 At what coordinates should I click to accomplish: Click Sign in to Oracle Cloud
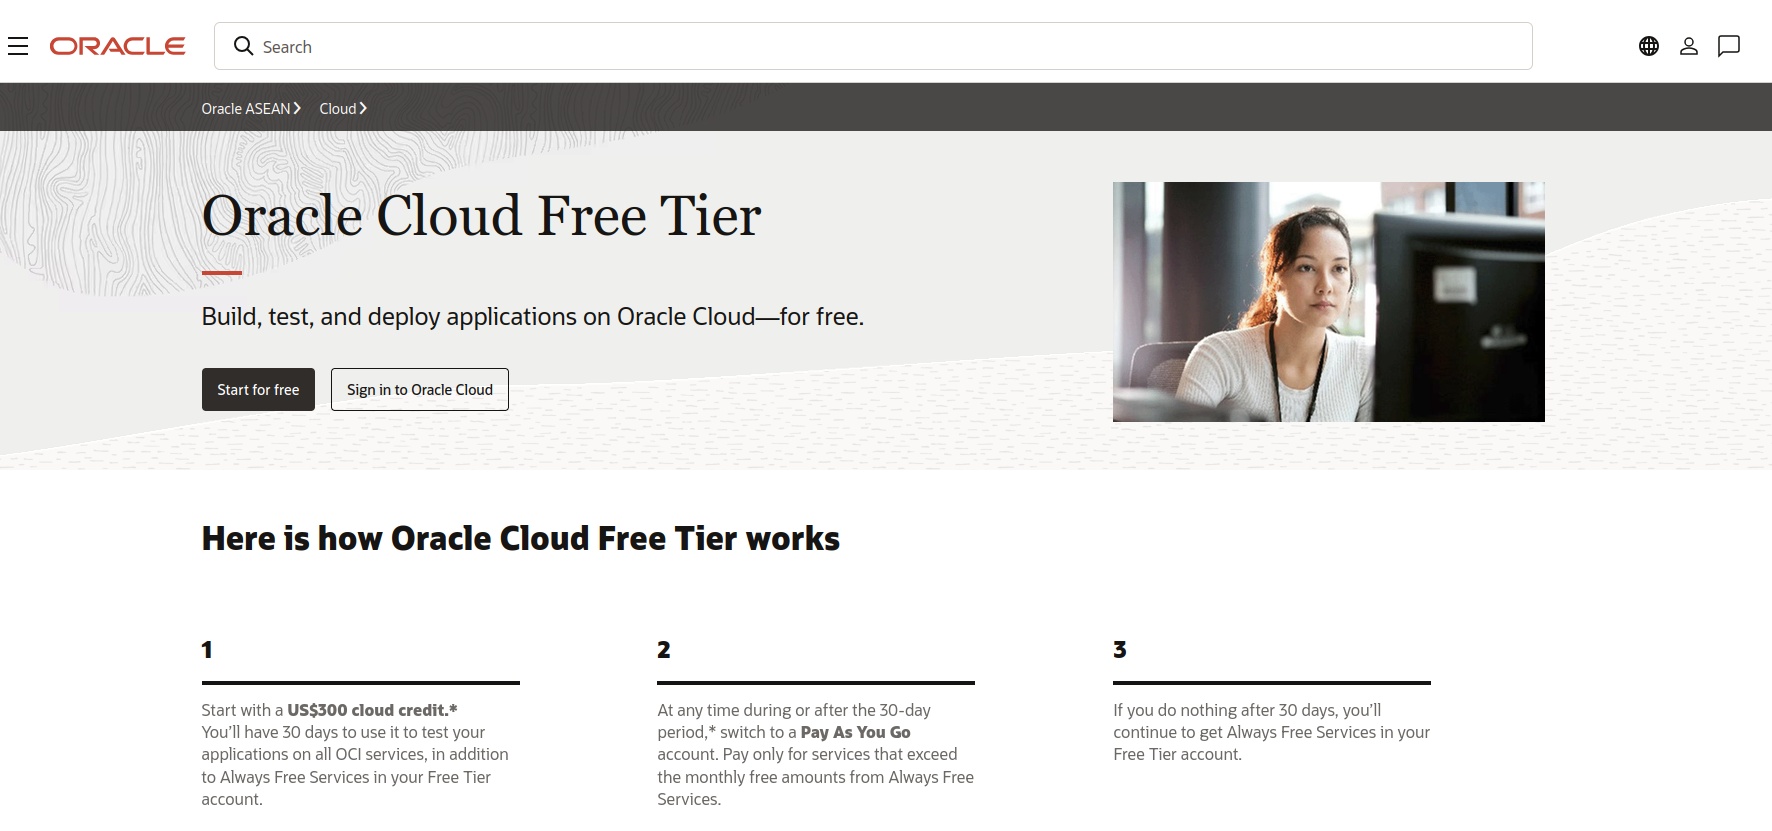(420, 389)
